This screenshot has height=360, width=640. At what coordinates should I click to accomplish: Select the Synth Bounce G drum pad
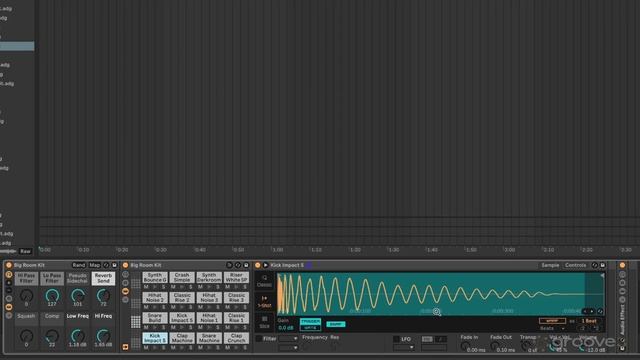pyautogui.click(x=155, y=277)
